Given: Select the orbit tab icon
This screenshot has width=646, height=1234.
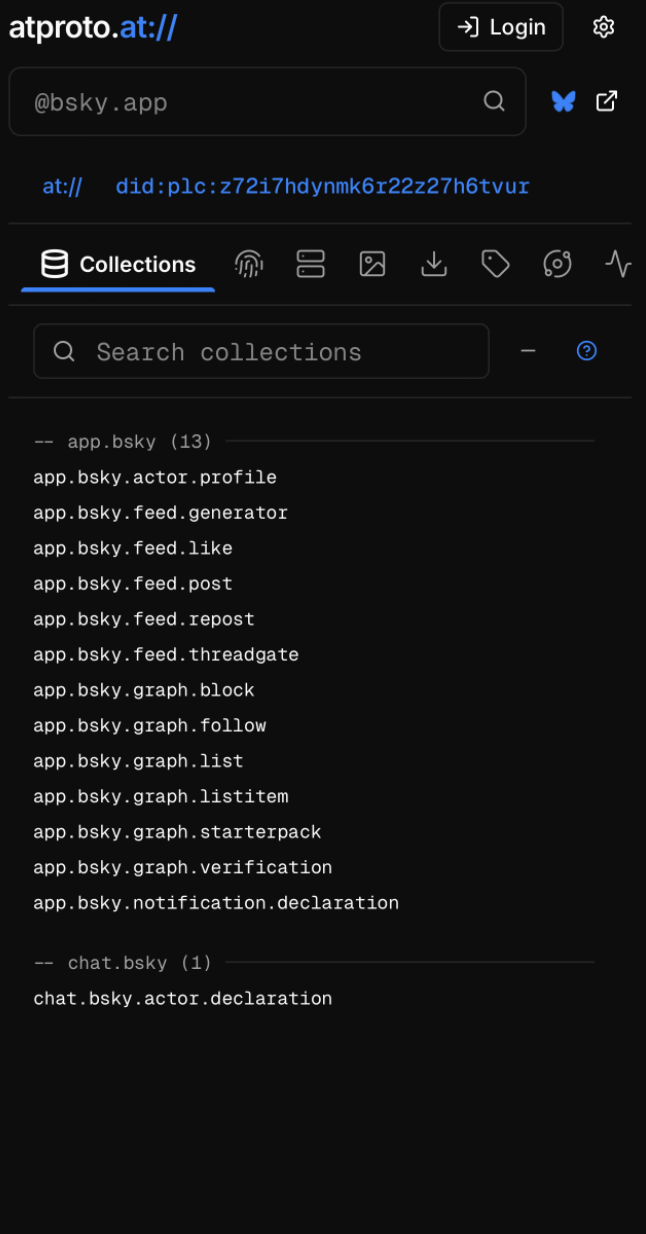Looking at the screenshot, I should tap(557, 264).
